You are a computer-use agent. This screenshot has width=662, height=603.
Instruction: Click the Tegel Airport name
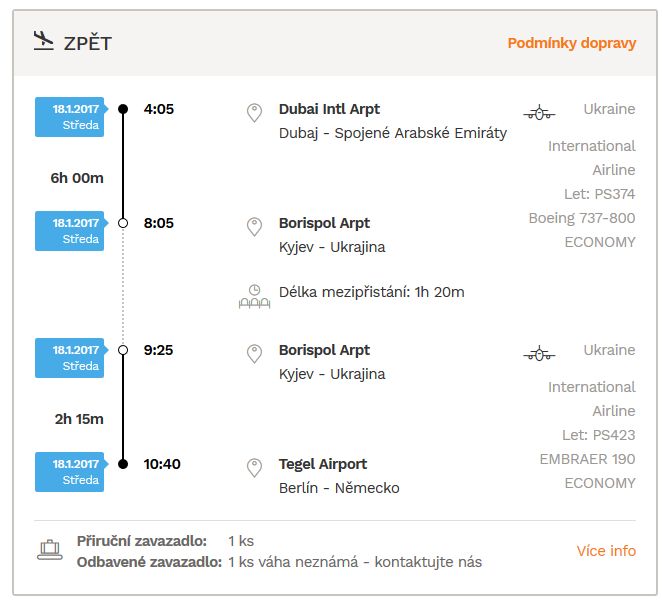323,464
